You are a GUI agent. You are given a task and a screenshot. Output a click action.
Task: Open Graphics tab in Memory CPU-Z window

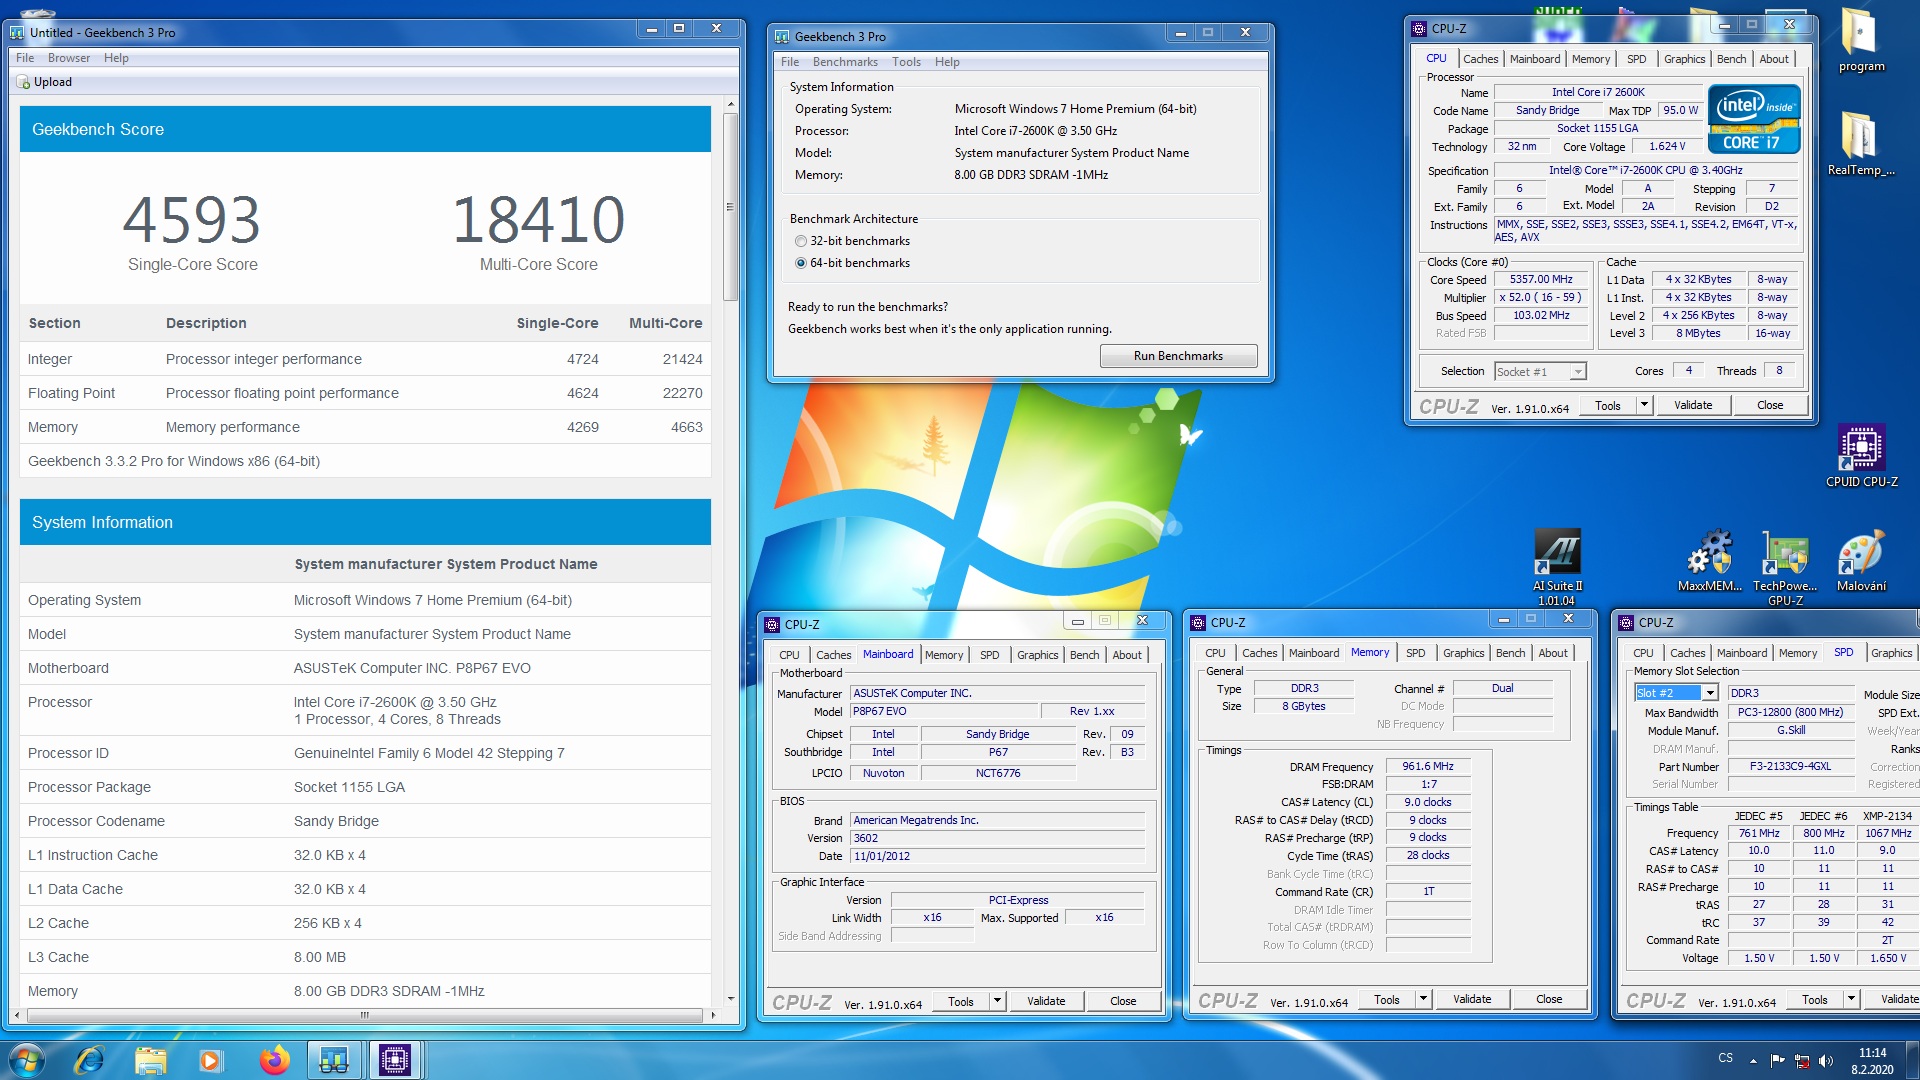pyautogui.click(x=1463, y=653)
